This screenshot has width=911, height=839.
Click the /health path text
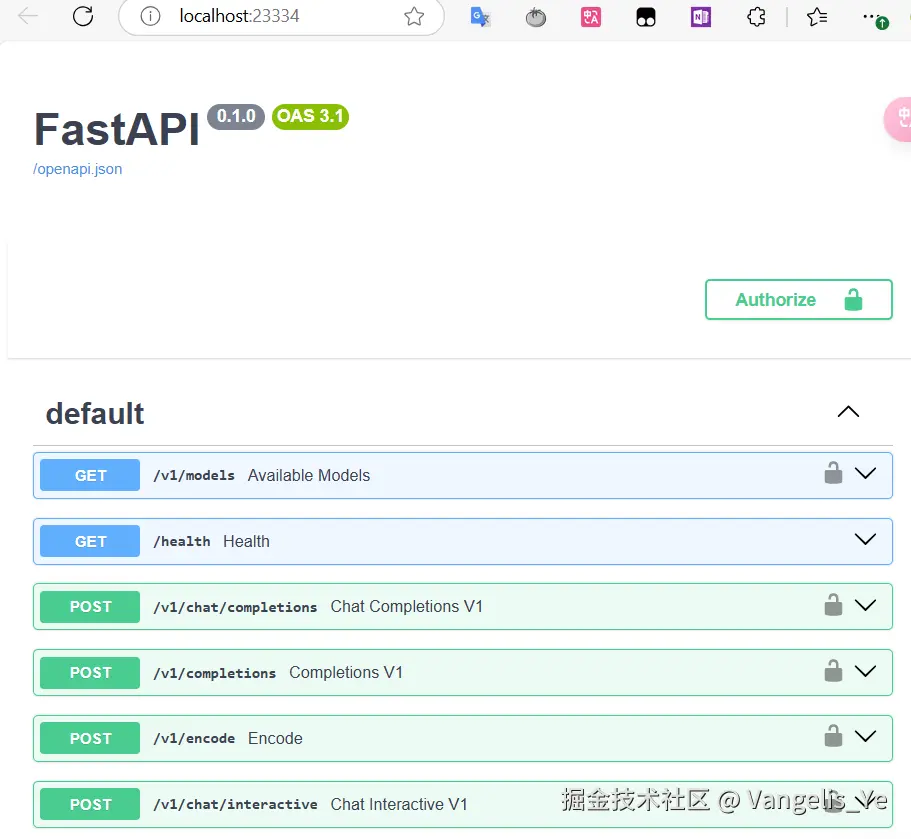coord(182,542)
